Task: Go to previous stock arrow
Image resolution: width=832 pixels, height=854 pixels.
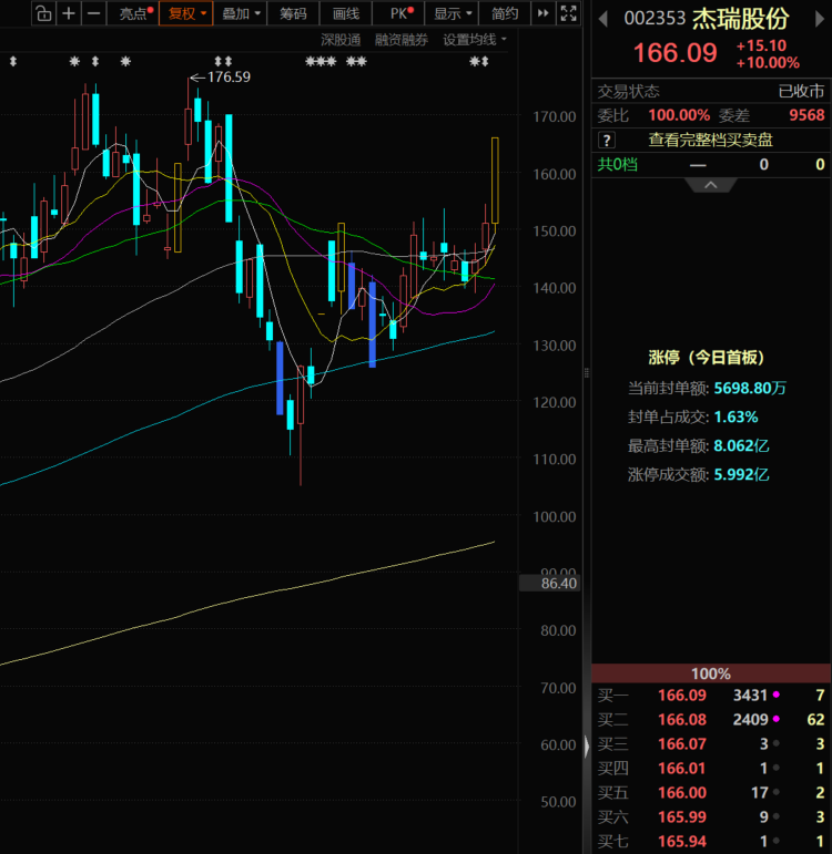Action: (x=603, y=19)
